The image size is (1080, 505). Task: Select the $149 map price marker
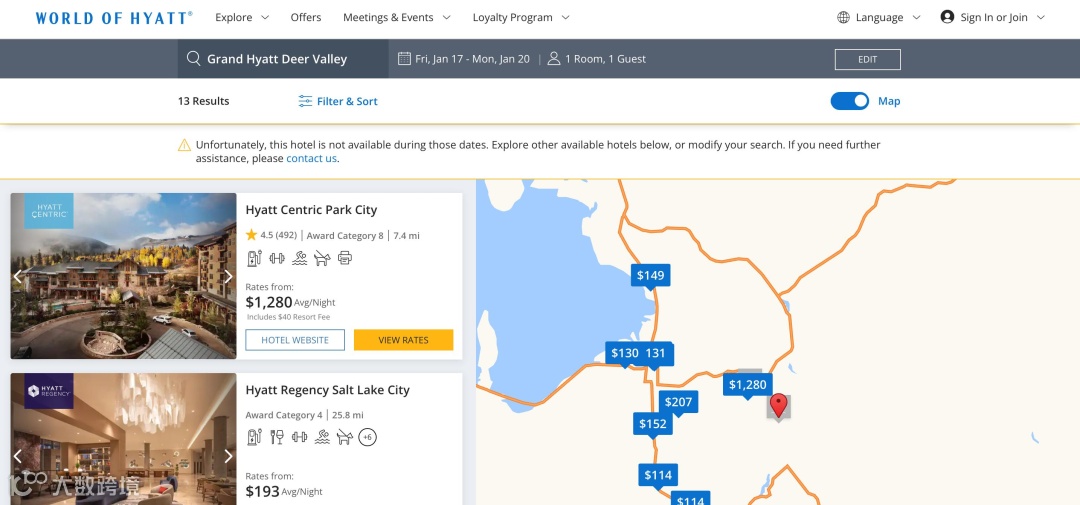[650, 276]
